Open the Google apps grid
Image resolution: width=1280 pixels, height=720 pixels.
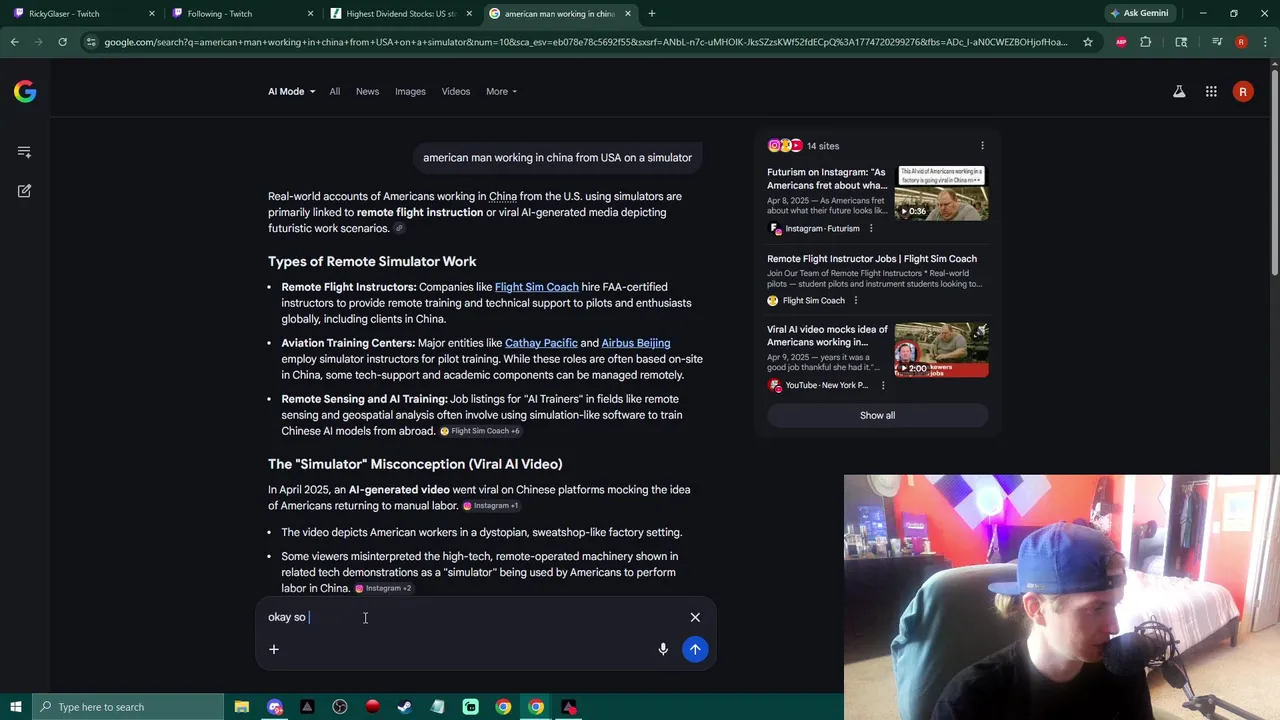point(1211,92)
